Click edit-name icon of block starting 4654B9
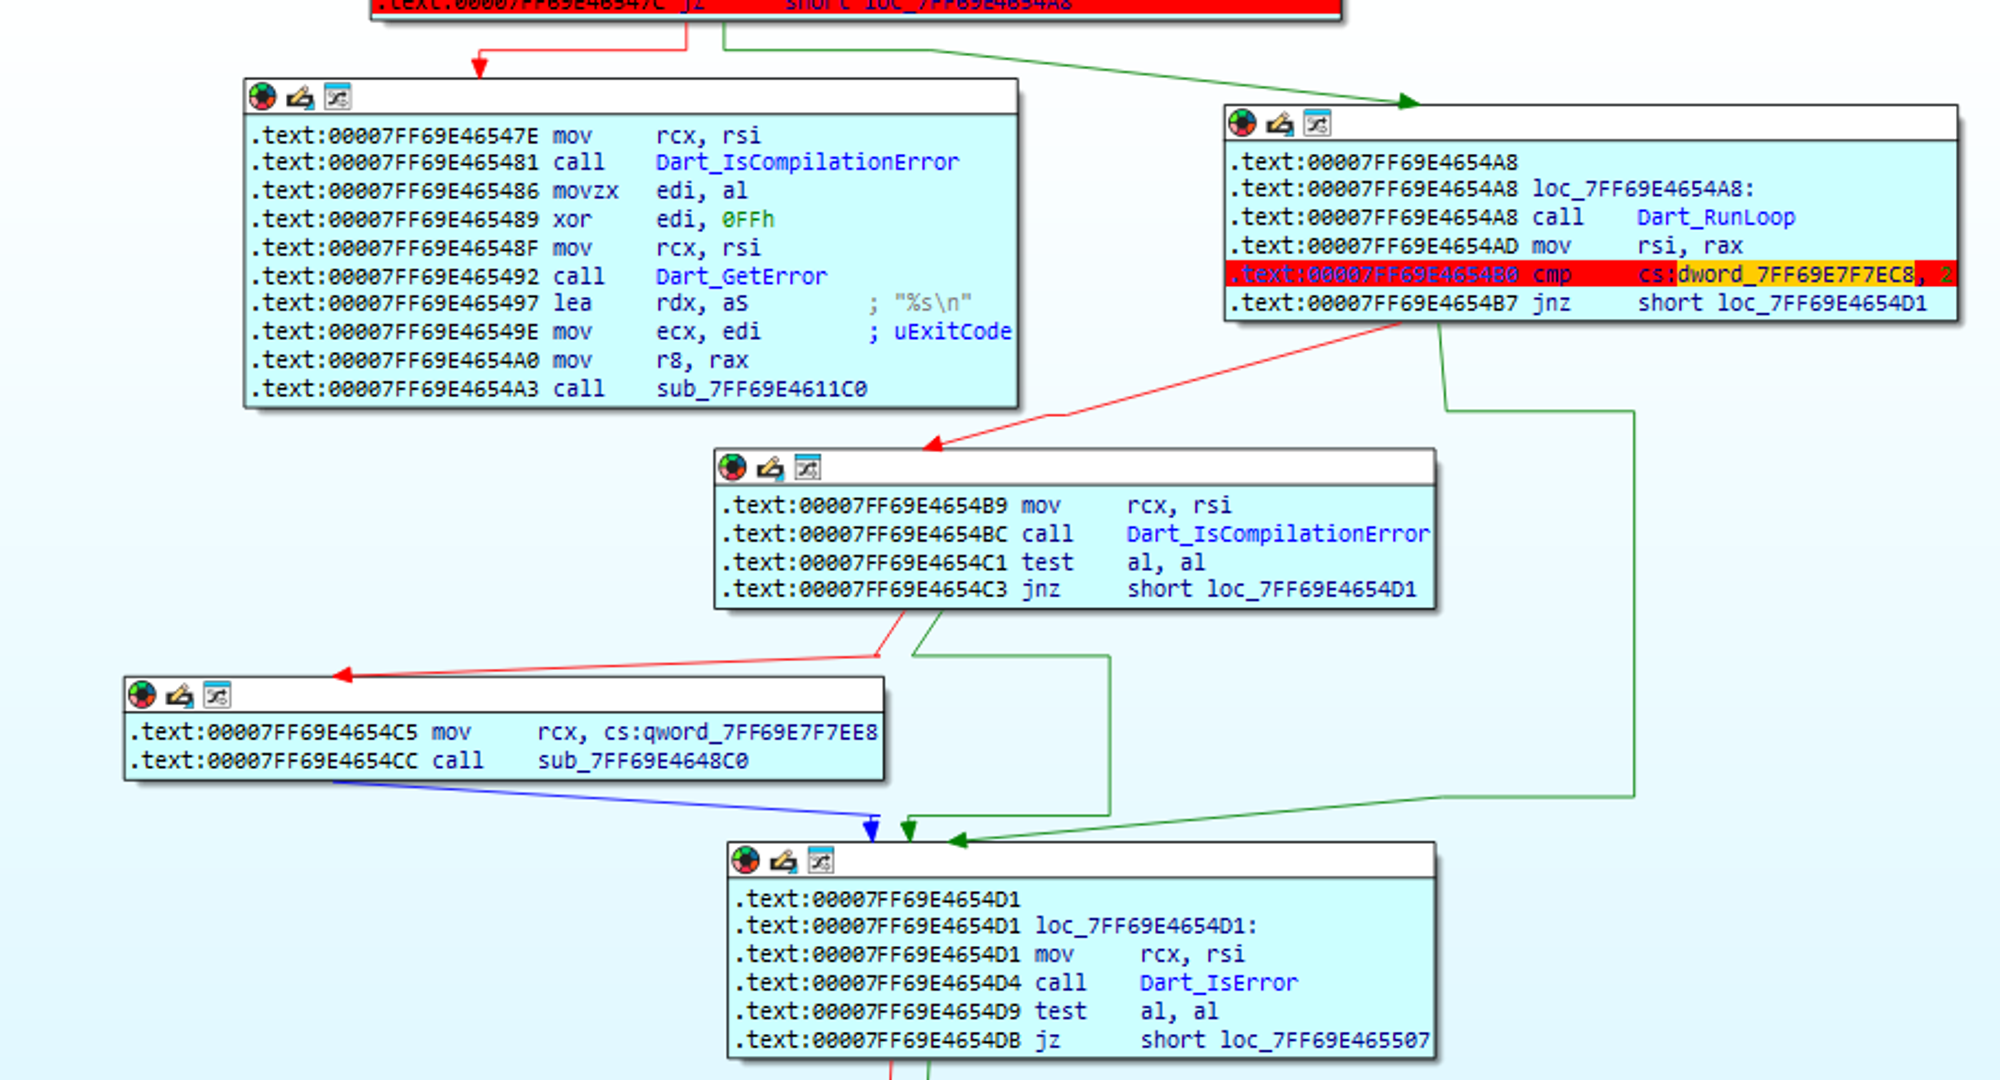Viewport: 2000px width, 1080px height. point(770,467)
